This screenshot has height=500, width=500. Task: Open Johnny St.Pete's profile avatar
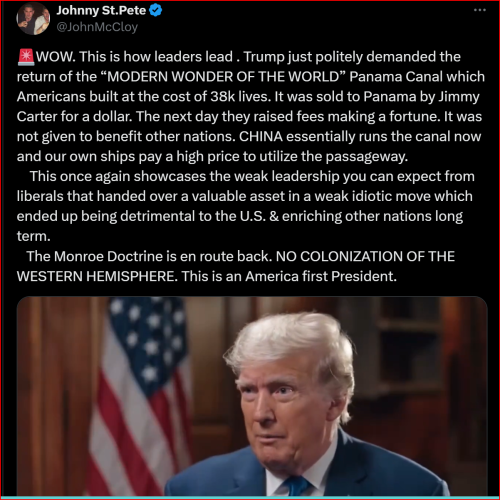(x=33, y=19)
